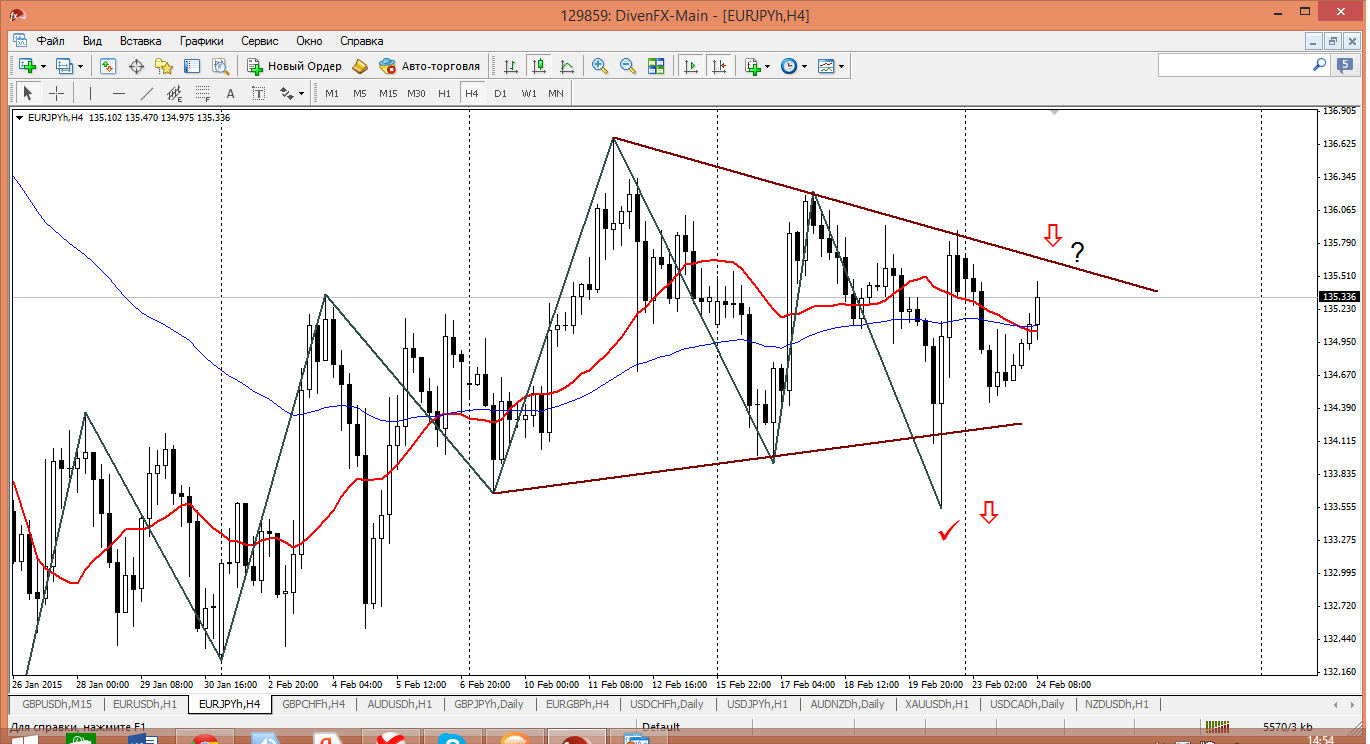Toggle chart shift from right border
Image resolution: width=1370 pixels, height=744 pixels.
click(x=718, y=66)
